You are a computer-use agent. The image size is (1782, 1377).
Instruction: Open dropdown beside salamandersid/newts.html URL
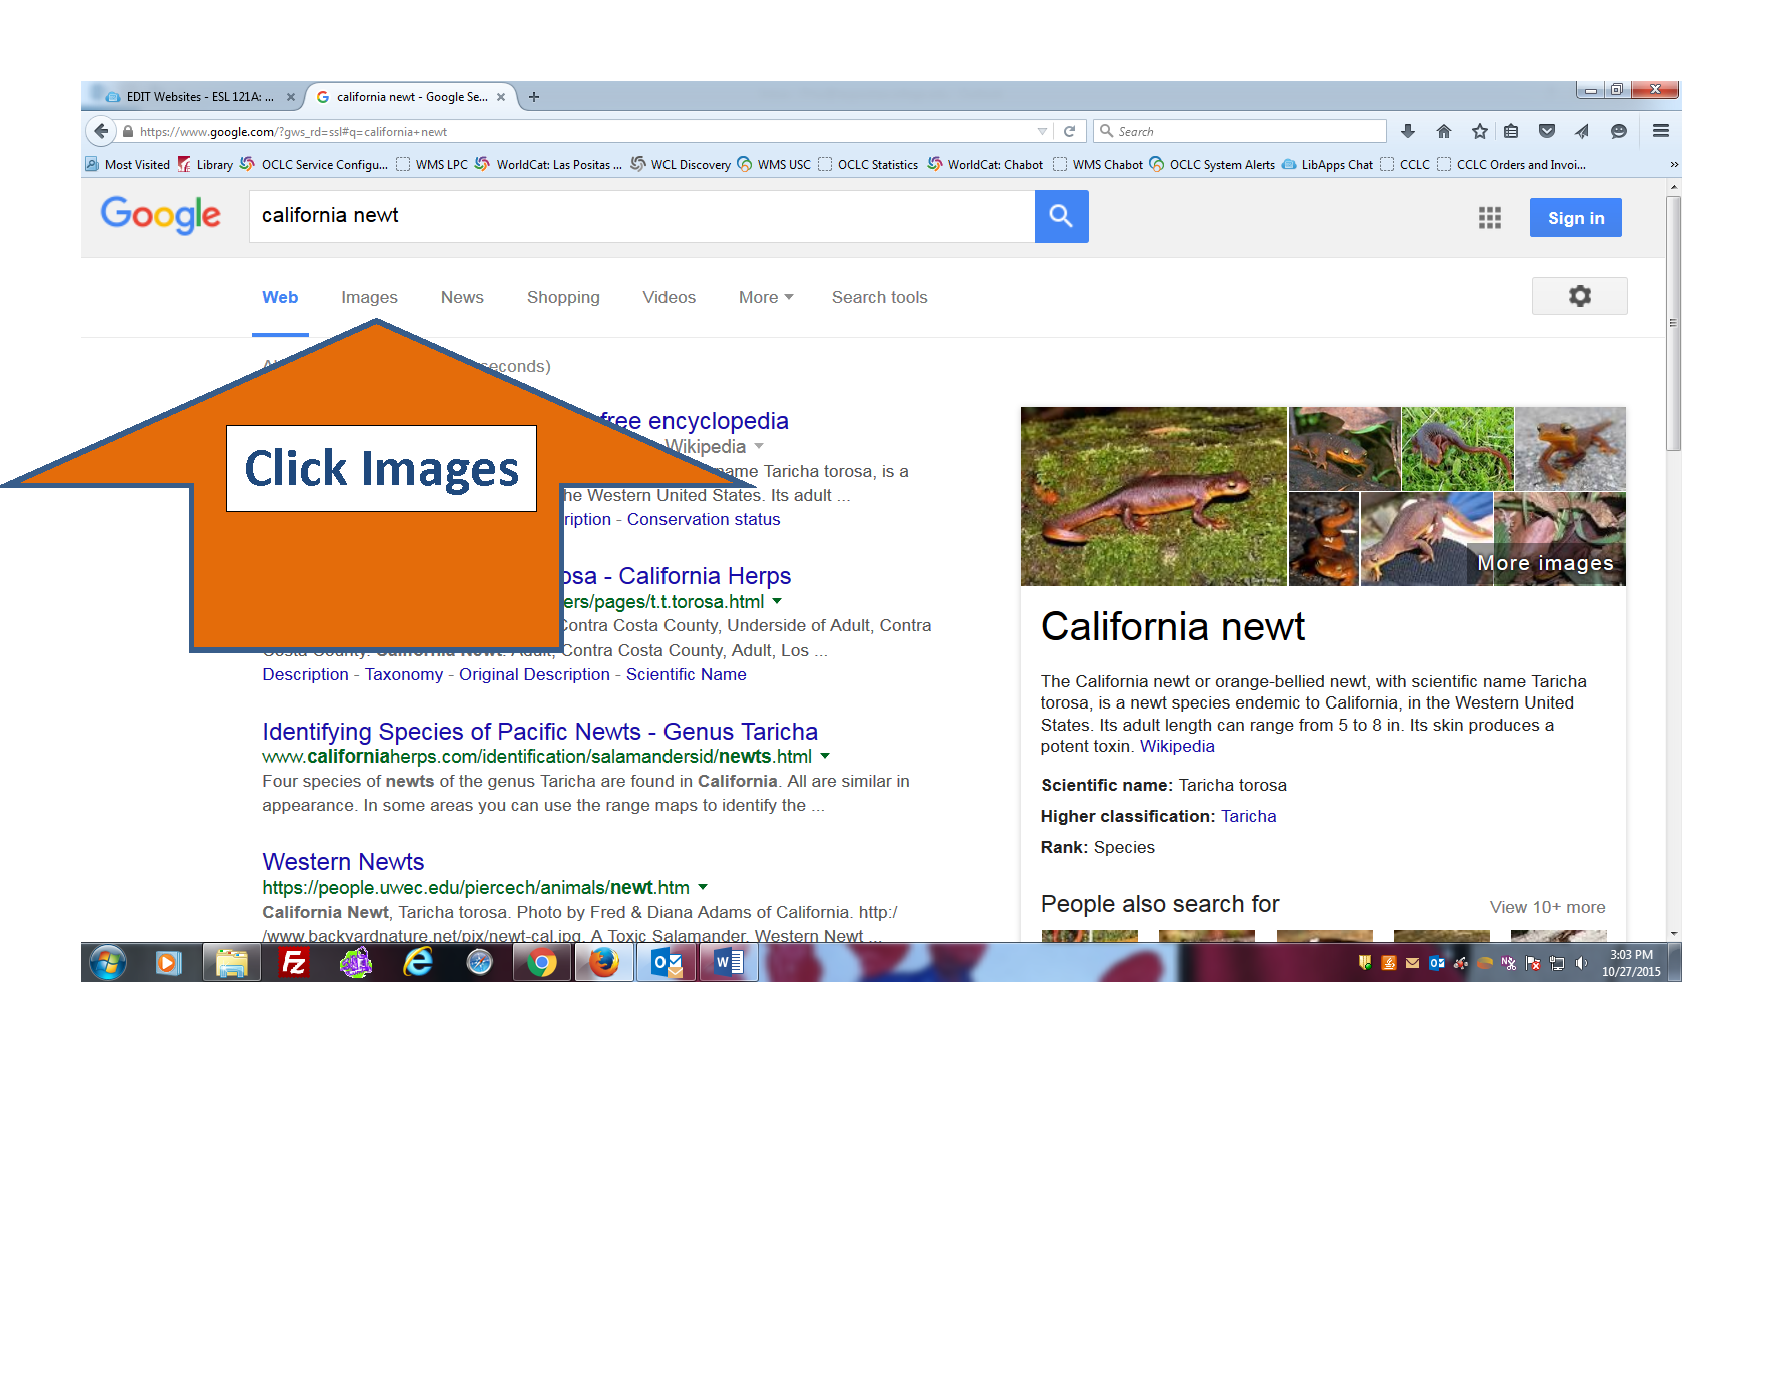825,756
